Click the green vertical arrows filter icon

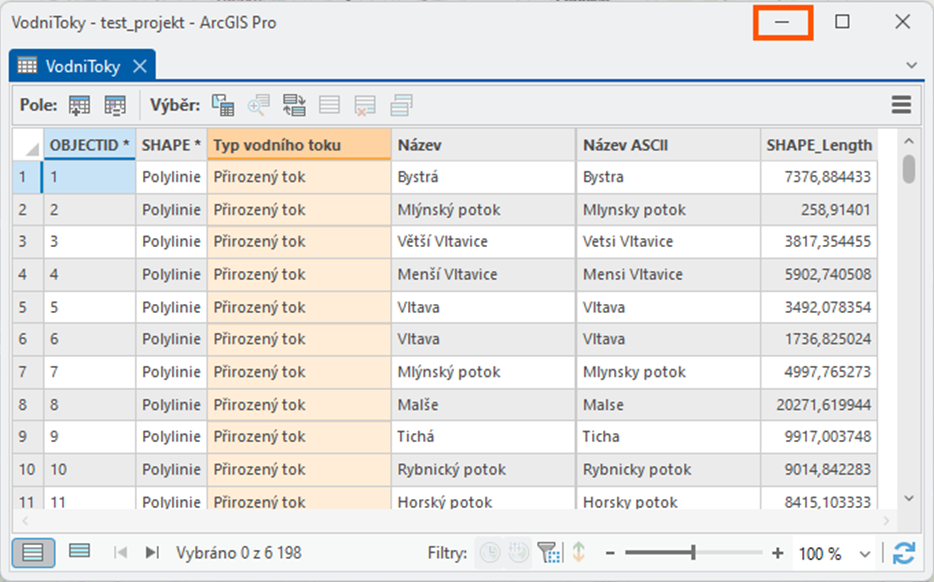pos(578,553)
